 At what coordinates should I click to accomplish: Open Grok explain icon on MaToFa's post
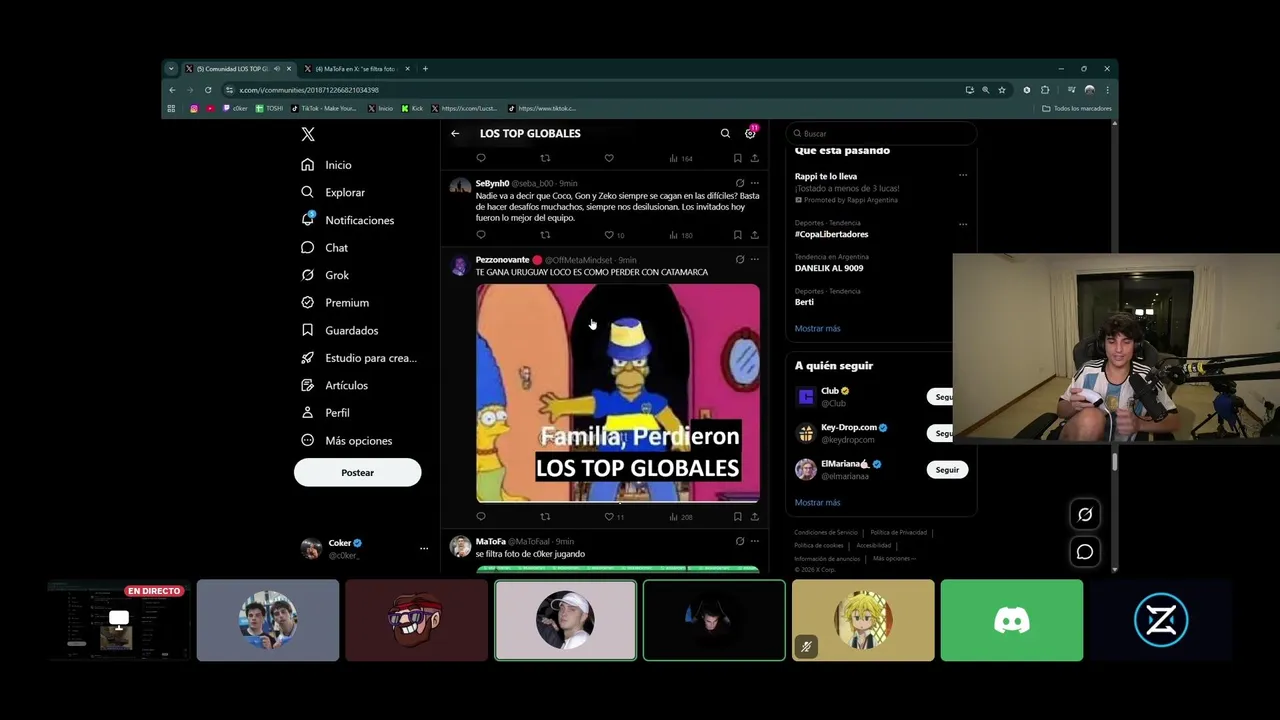click(x=739, y=541)
